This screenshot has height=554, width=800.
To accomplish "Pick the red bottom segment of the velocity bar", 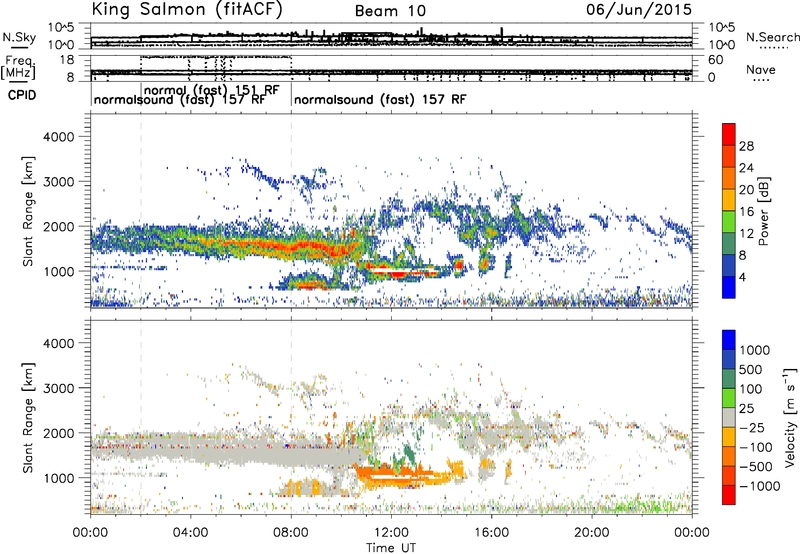I will point(729,495).
